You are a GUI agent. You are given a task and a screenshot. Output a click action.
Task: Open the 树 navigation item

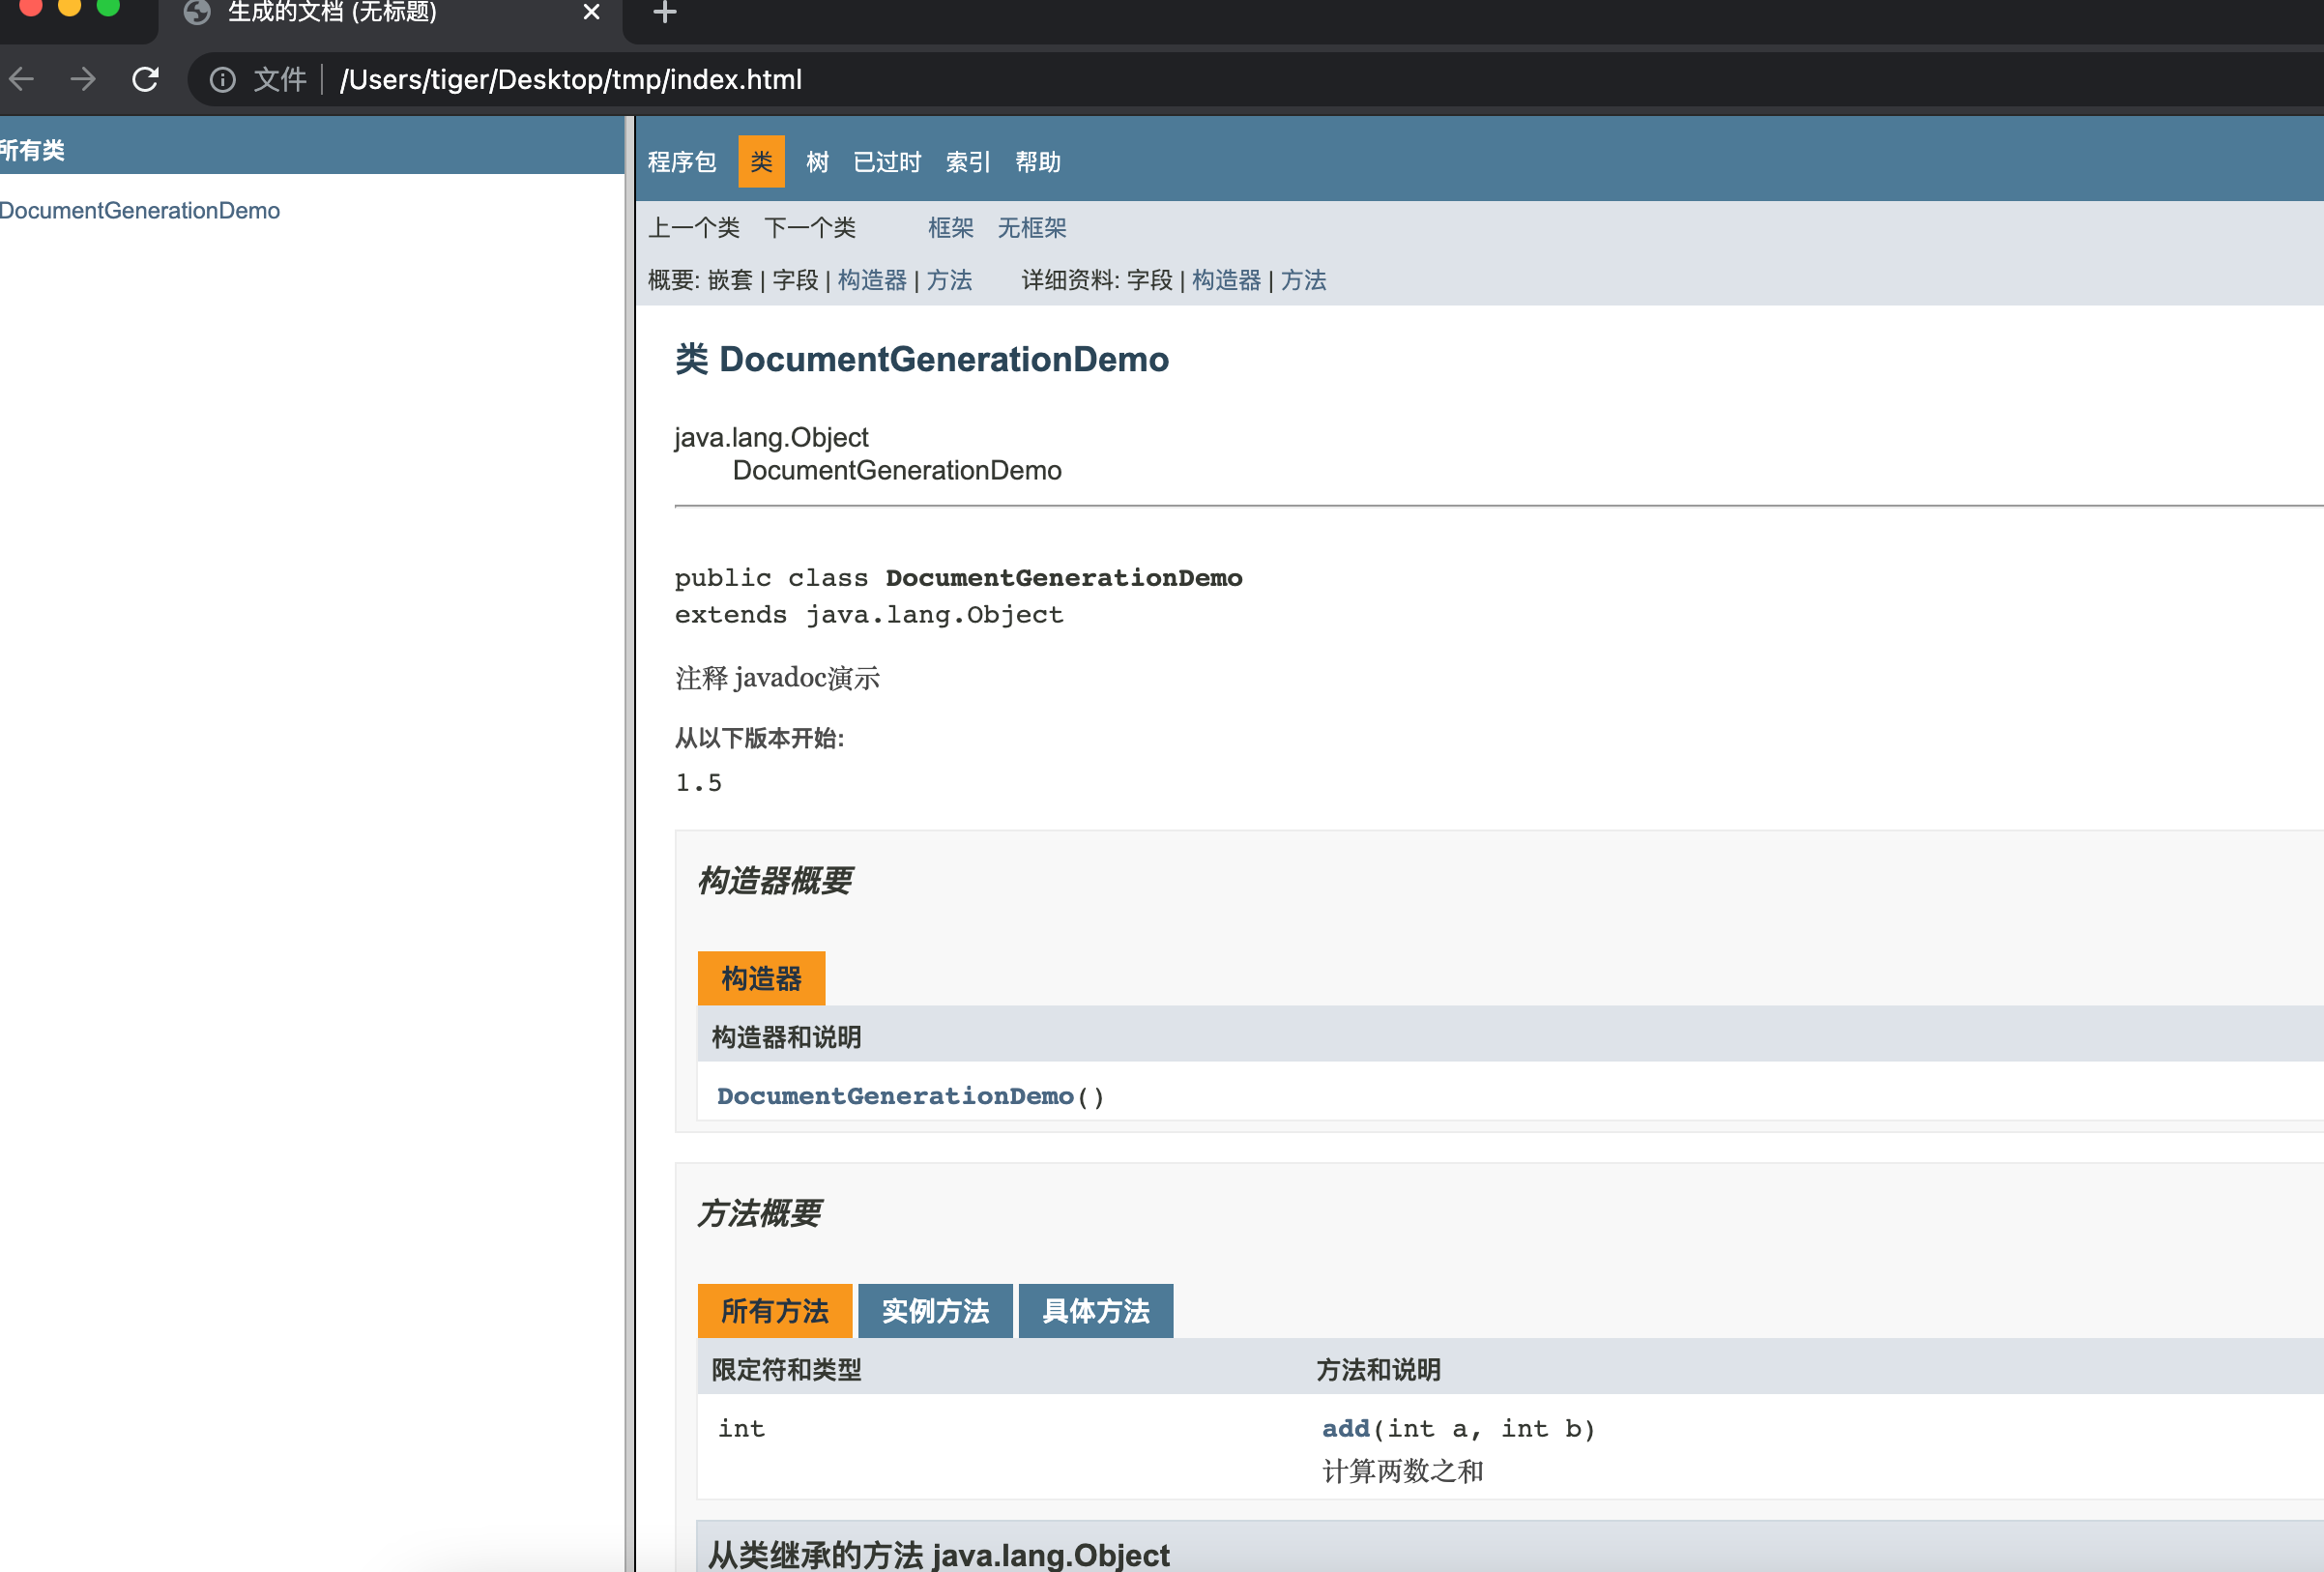[x=817, y=162]
